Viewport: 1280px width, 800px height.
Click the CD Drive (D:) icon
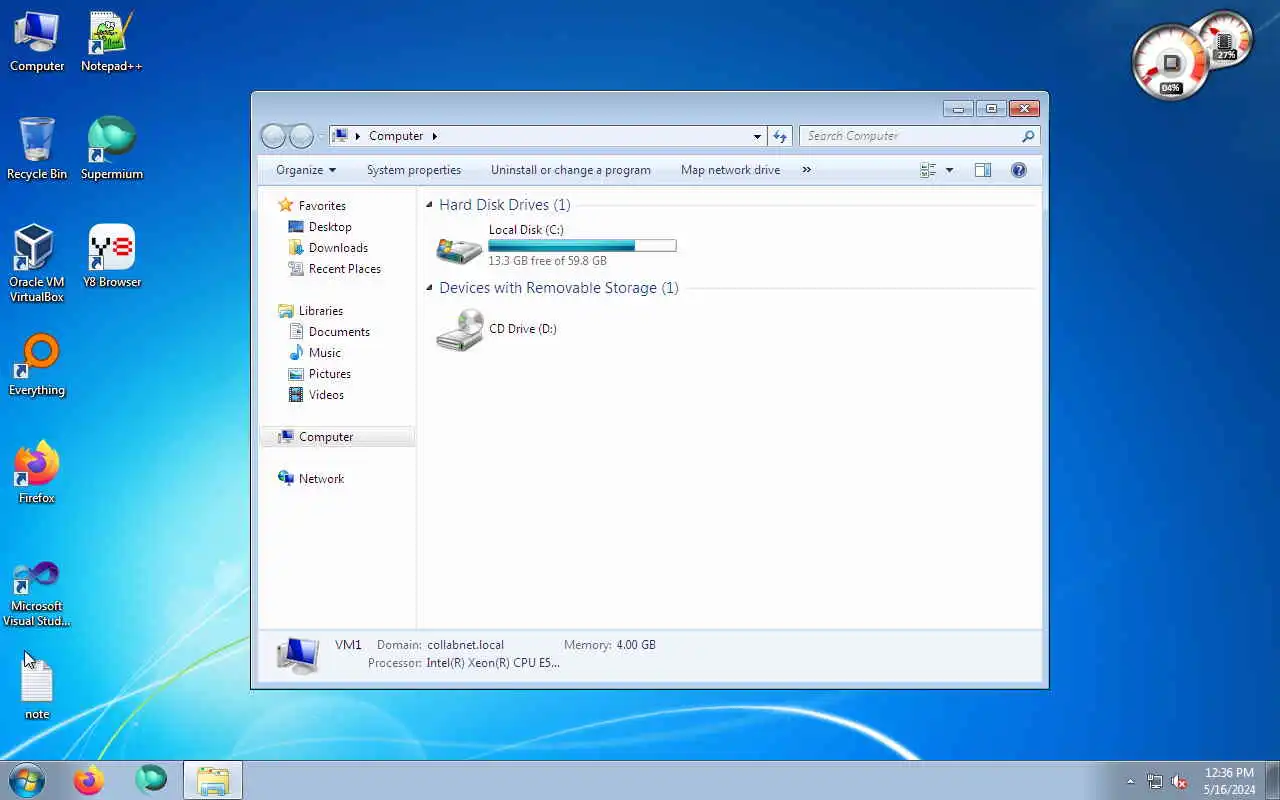460,330
